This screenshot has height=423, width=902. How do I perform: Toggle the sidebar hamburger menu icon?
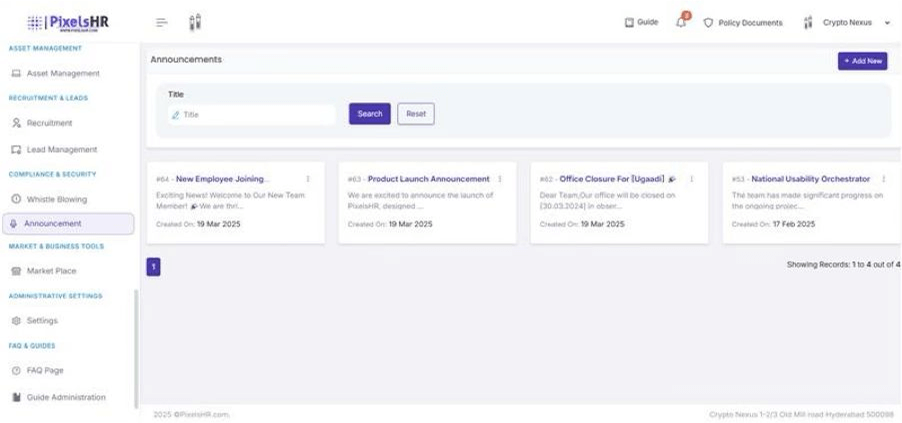pos(162,22)
